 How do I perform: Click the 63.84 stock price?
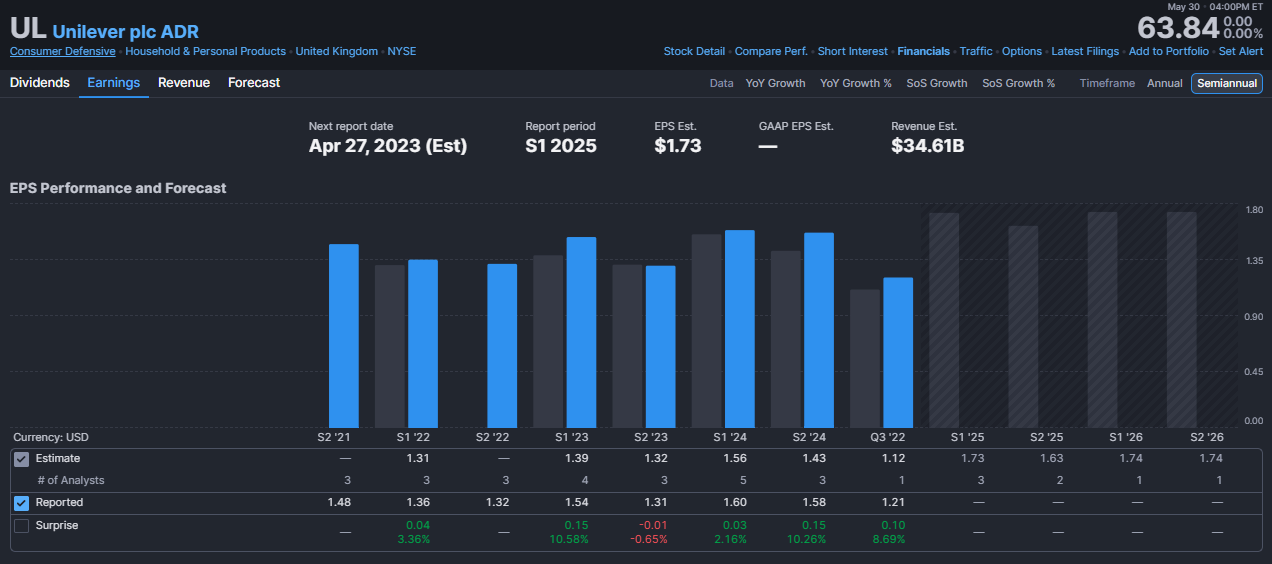tap(1178, 27)
